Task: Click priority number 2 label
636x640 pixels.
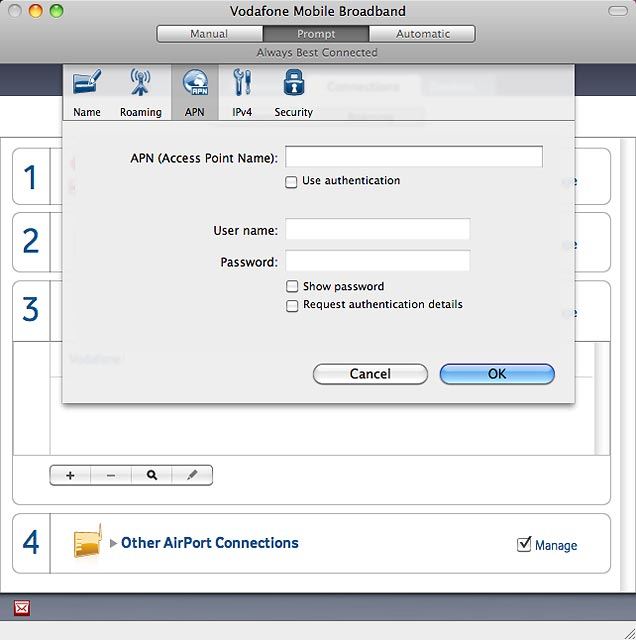Action: point(31,241)
